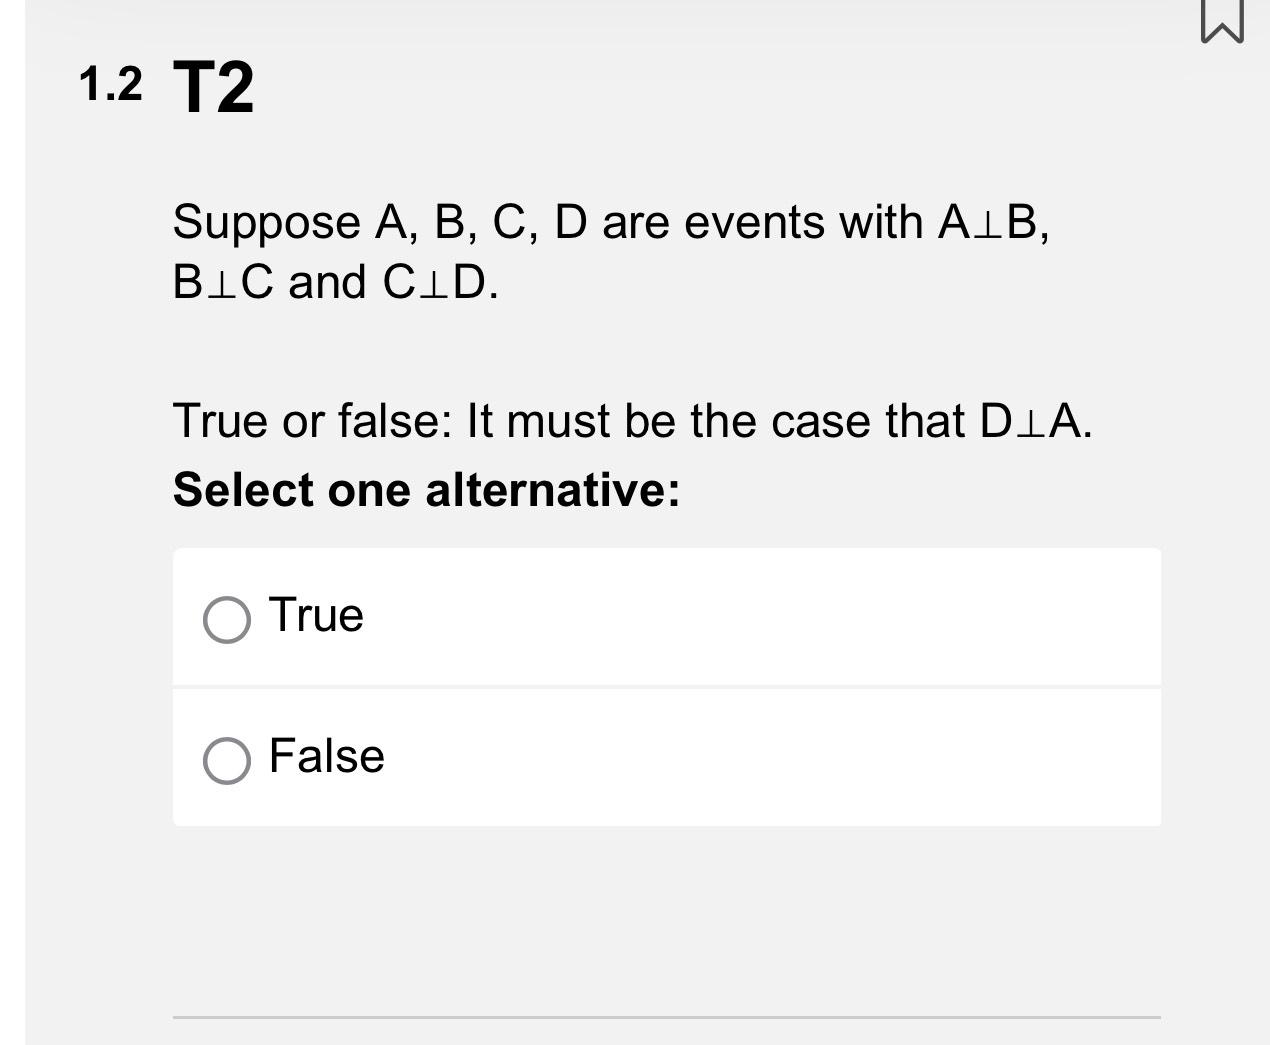Click the True or false prompt line
This screenshot has width=1270, height=1045.
(x=633, y=421)
